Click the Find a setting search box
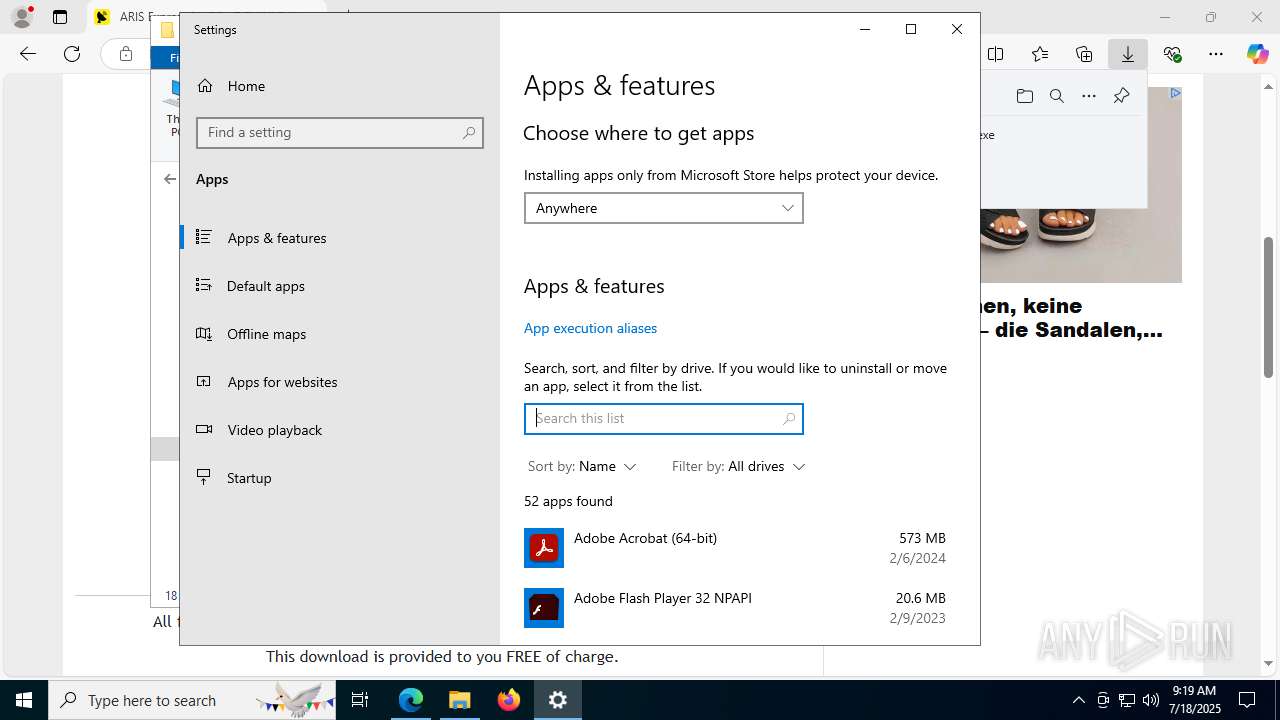The height and width of the screenshot is (720, 1280). [x=340, y=133]
